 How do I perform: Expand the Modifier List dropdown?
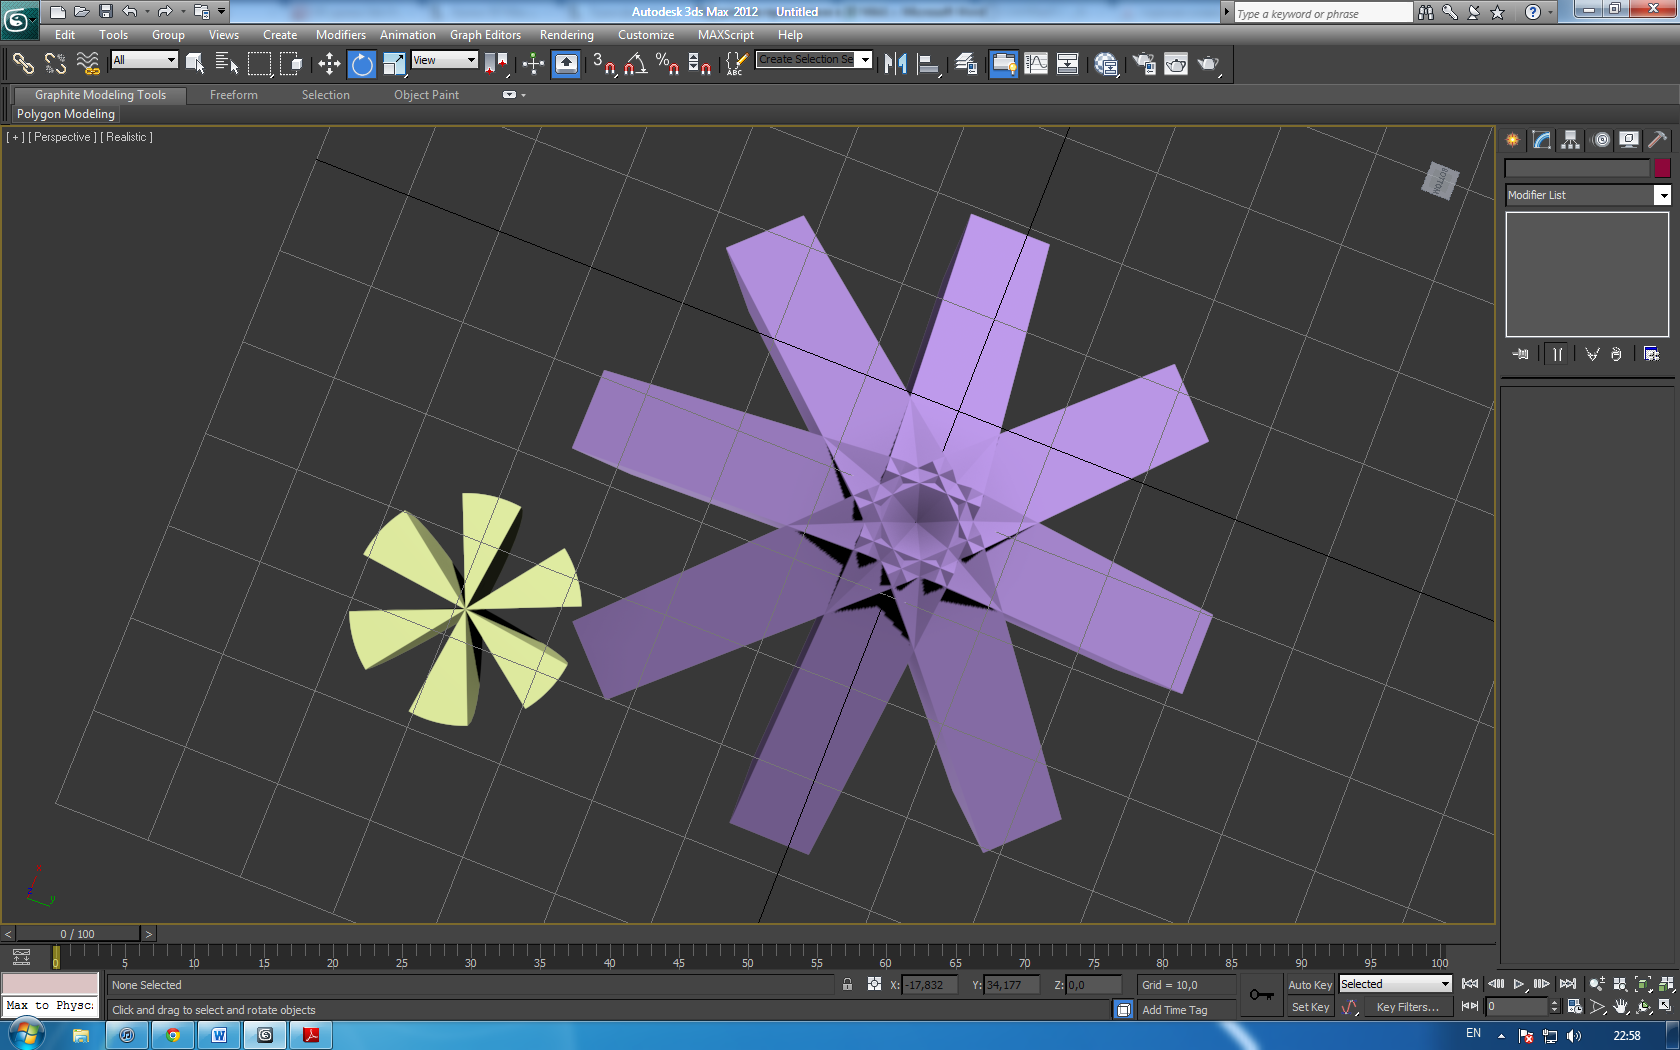point(1588,195)
